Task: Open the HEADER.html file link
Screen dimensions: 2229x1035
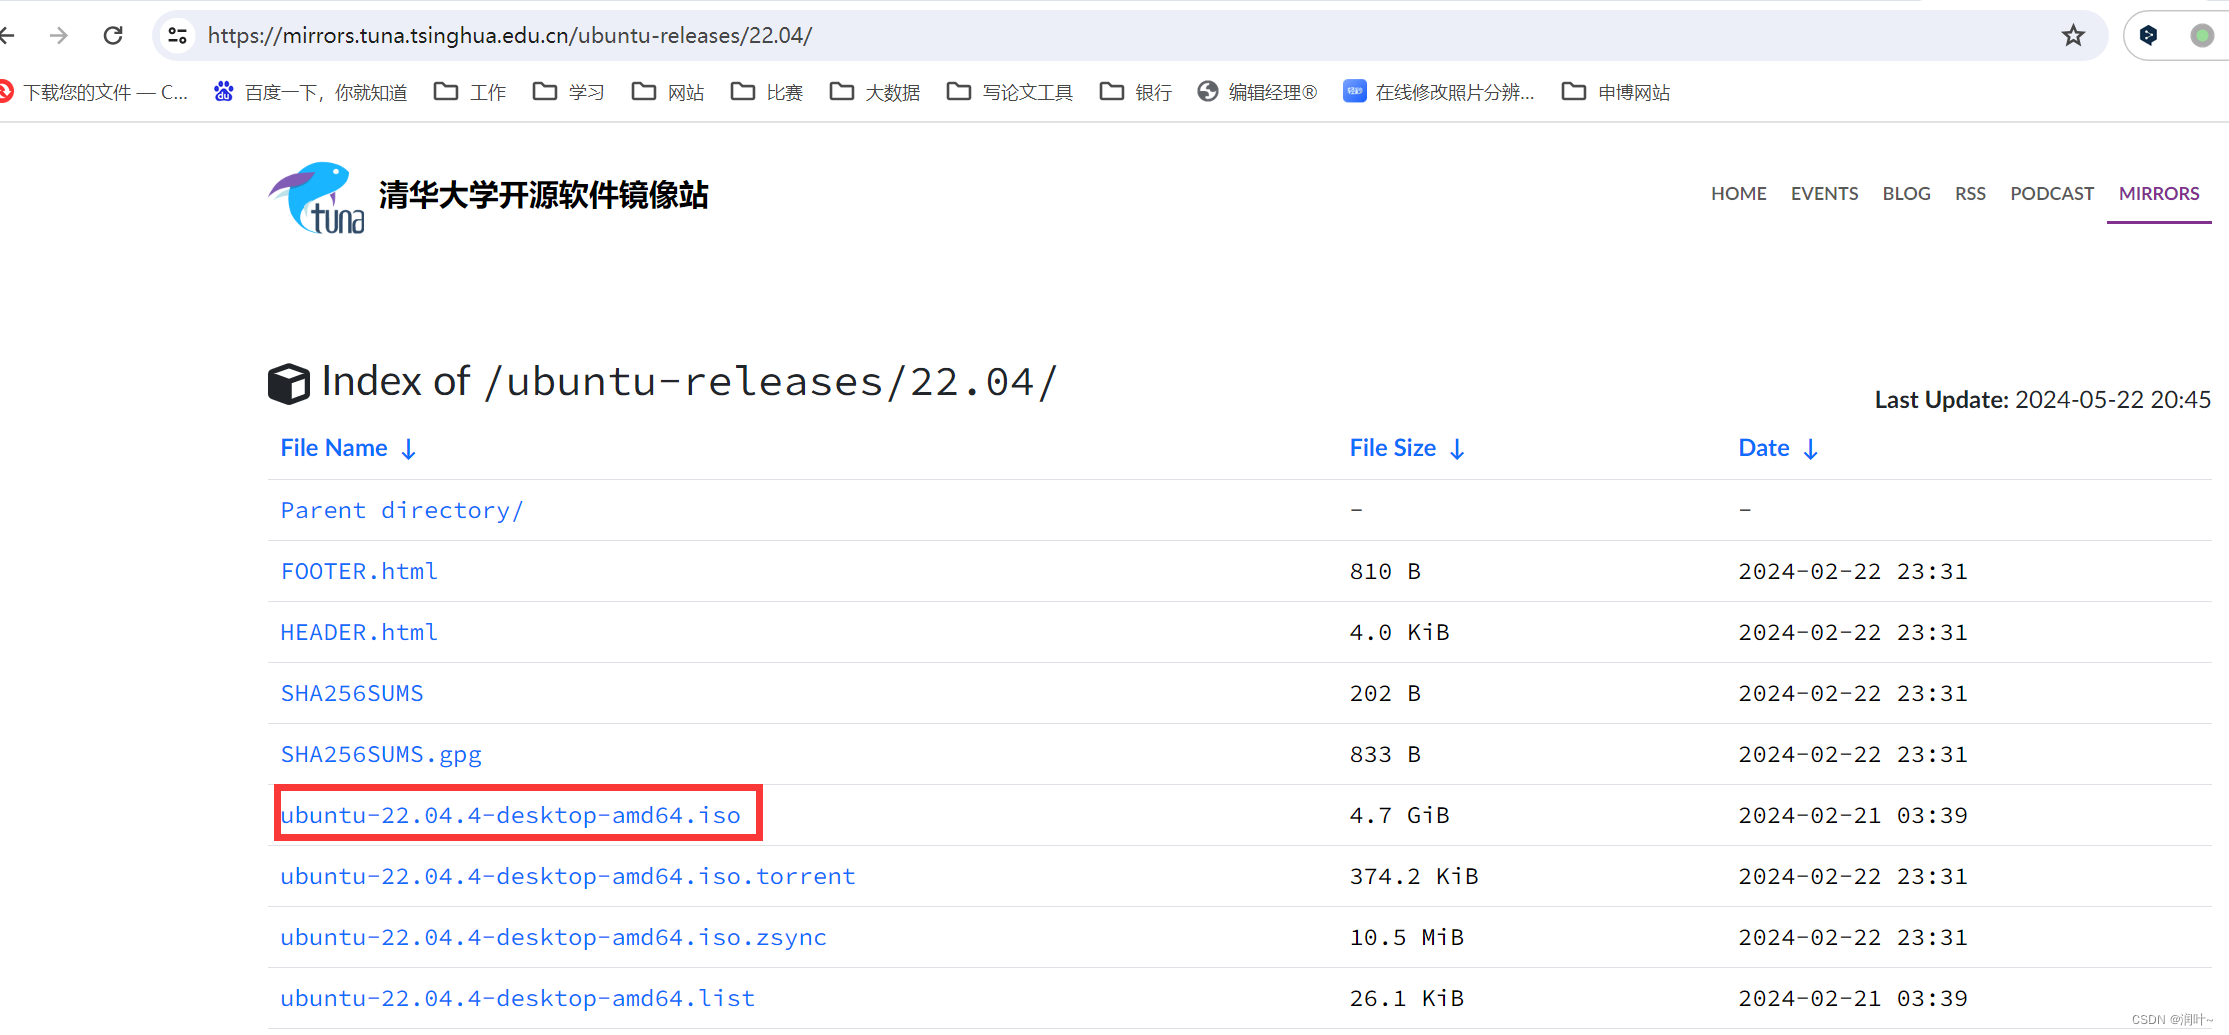Action: click(x=359, y=633)
